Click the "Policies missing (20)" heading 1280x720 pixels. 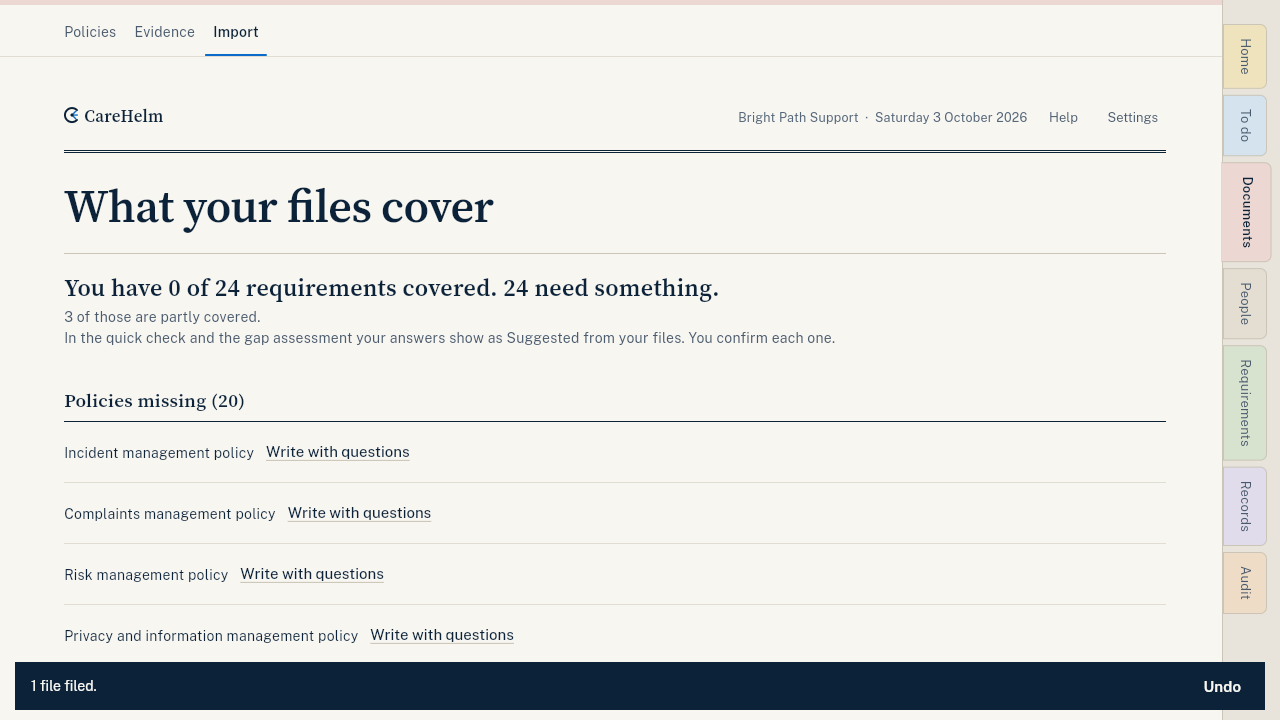[x=154, y=401]
